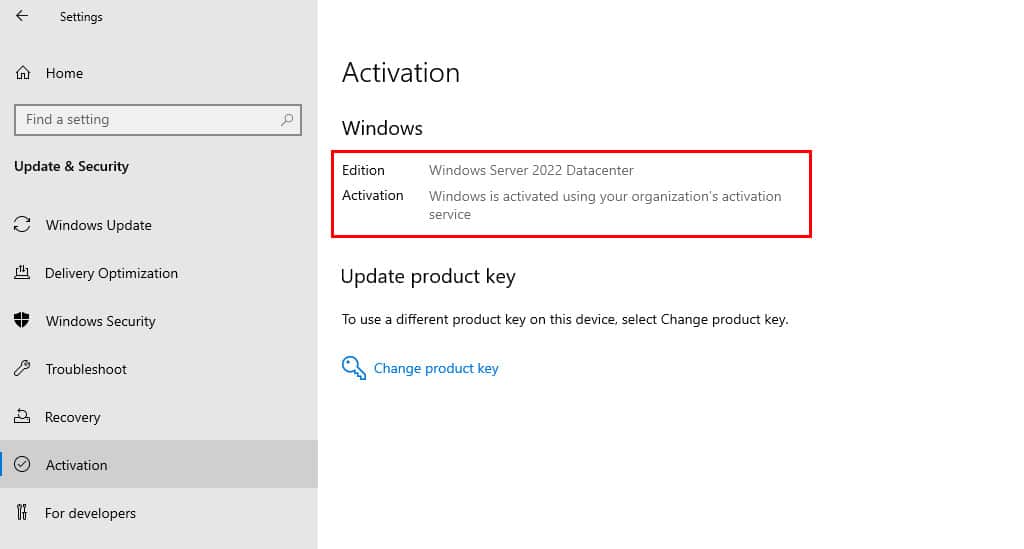This screenshot has width=1024, height=549.
Task: Click the For developers tools icon
Action: tap(22, 512)
